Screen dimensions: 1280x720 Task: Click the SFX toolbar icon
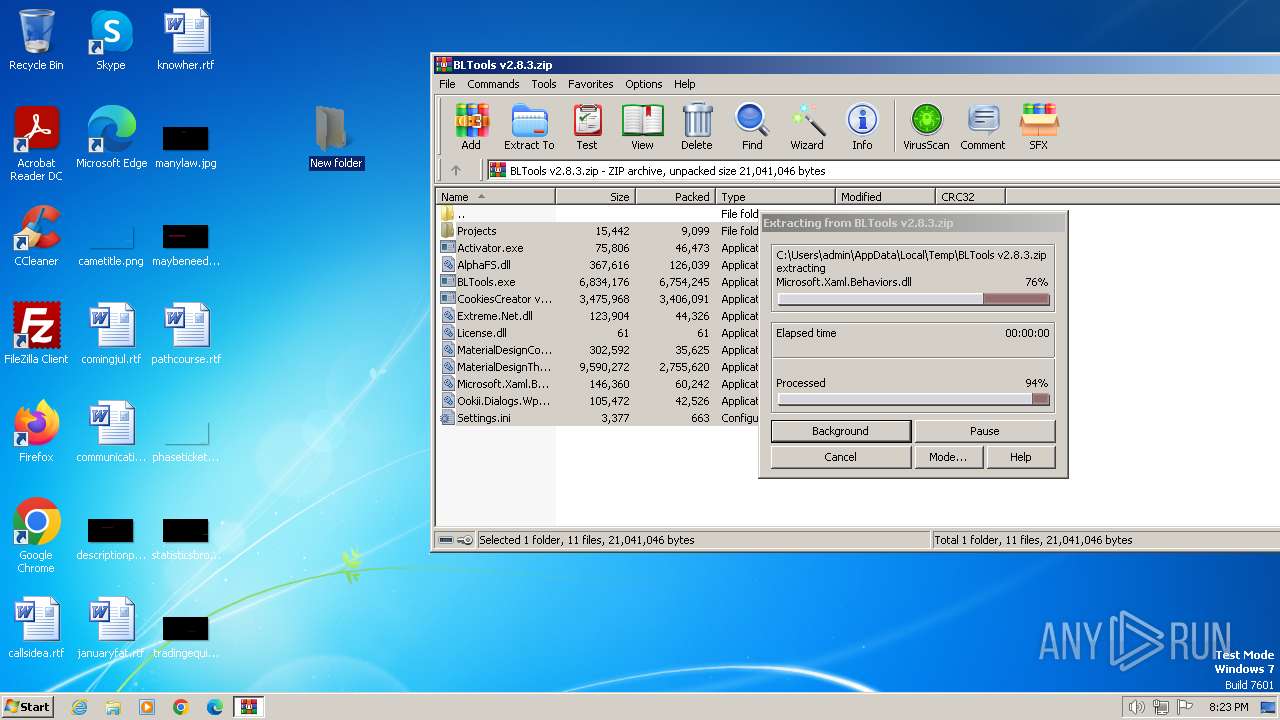(1039, 126)
